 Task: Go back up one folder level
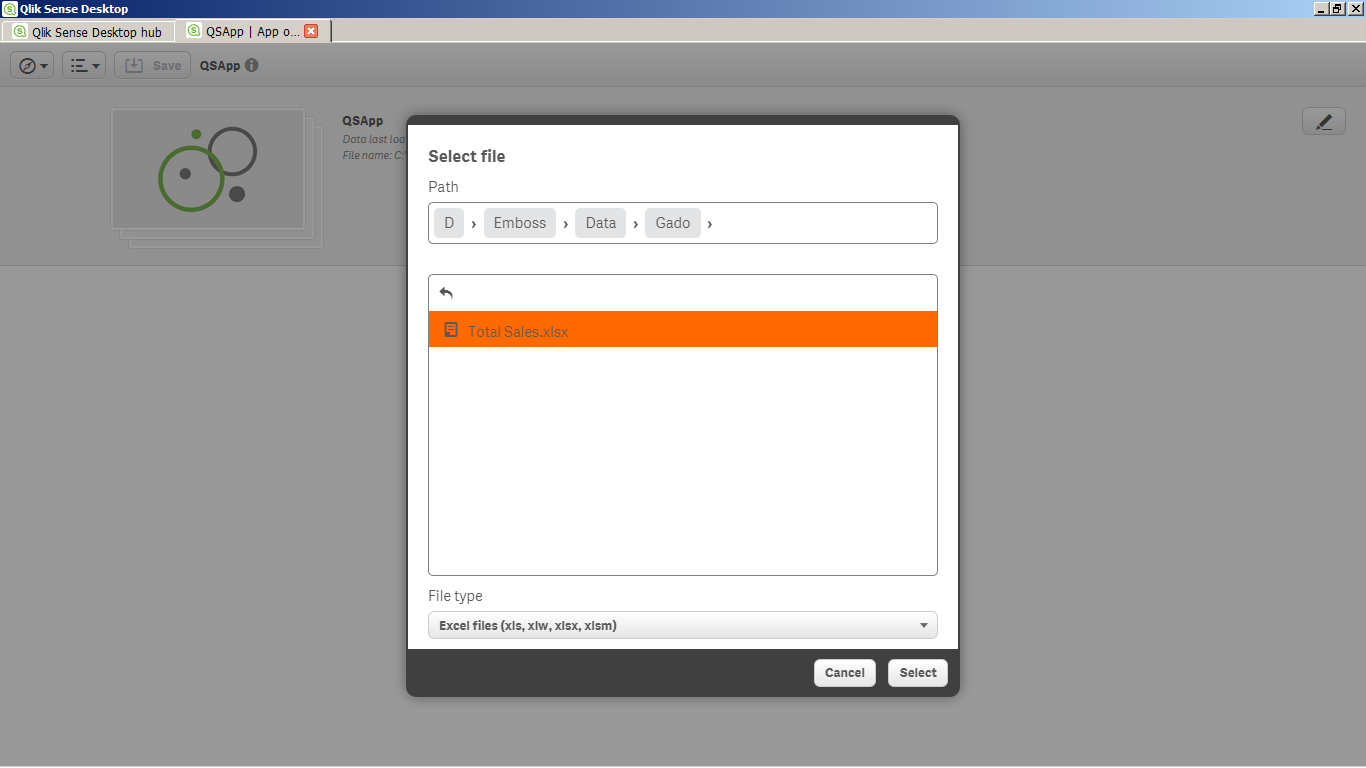(x=446, y=293)
